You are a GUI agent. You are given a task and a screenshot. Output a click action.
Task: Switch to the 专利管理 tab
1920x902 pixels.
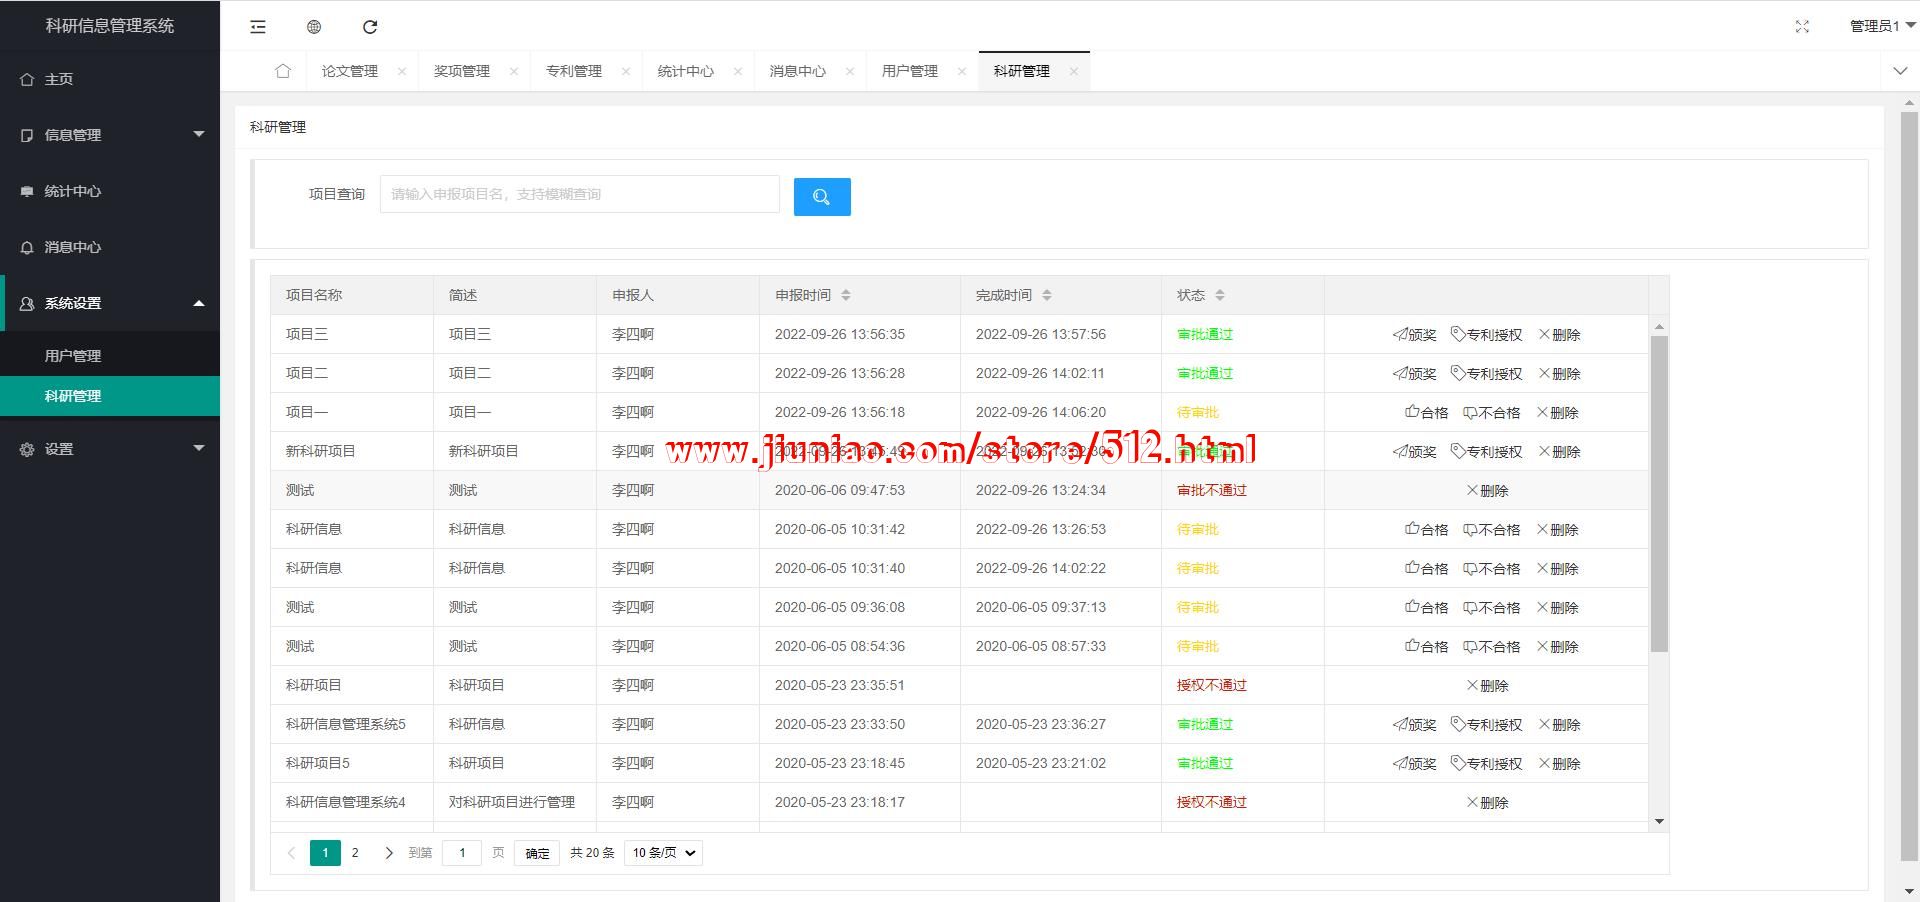click(x=574, y=71)
